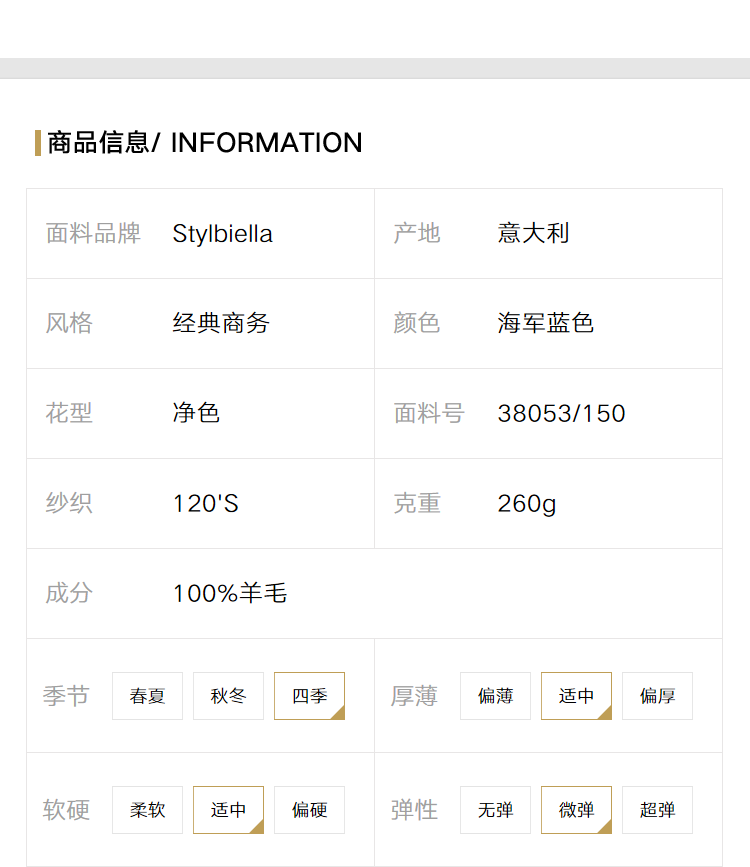
Task: Click the 260g weight value
Action: pos(527,504)
